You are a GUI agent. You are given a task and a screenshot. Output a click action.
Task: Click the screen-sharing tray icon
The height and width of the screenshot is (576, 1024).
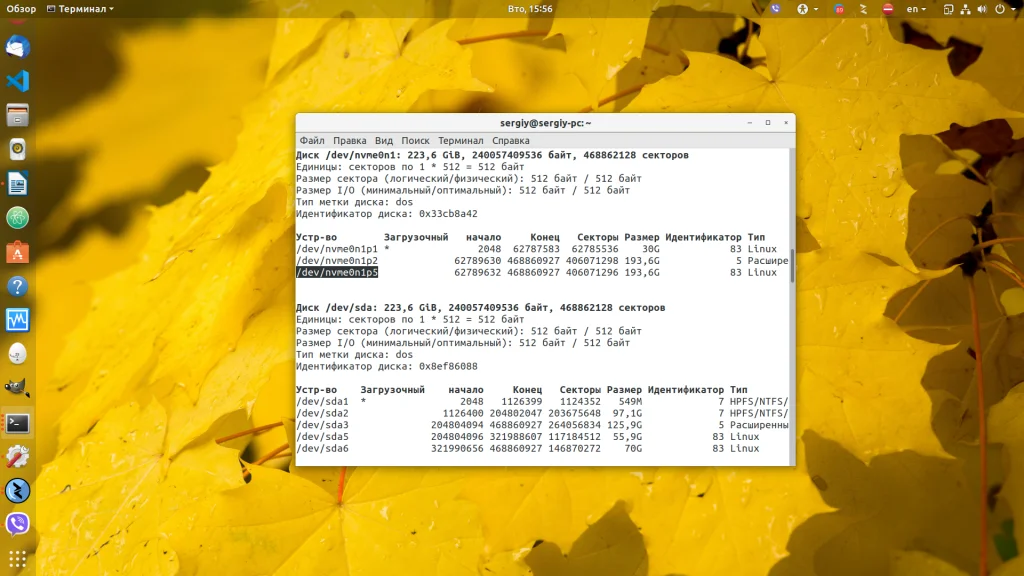(x=948, y=9)
